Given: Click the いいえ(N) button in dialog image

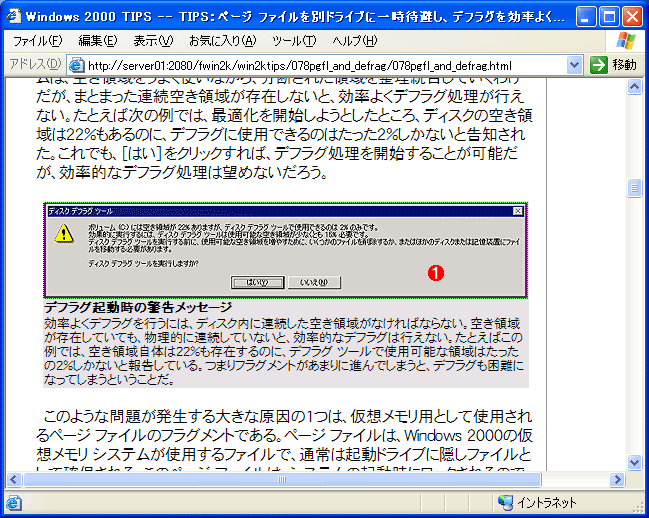Looking at the screenshot, I should [x=314, y=283].
